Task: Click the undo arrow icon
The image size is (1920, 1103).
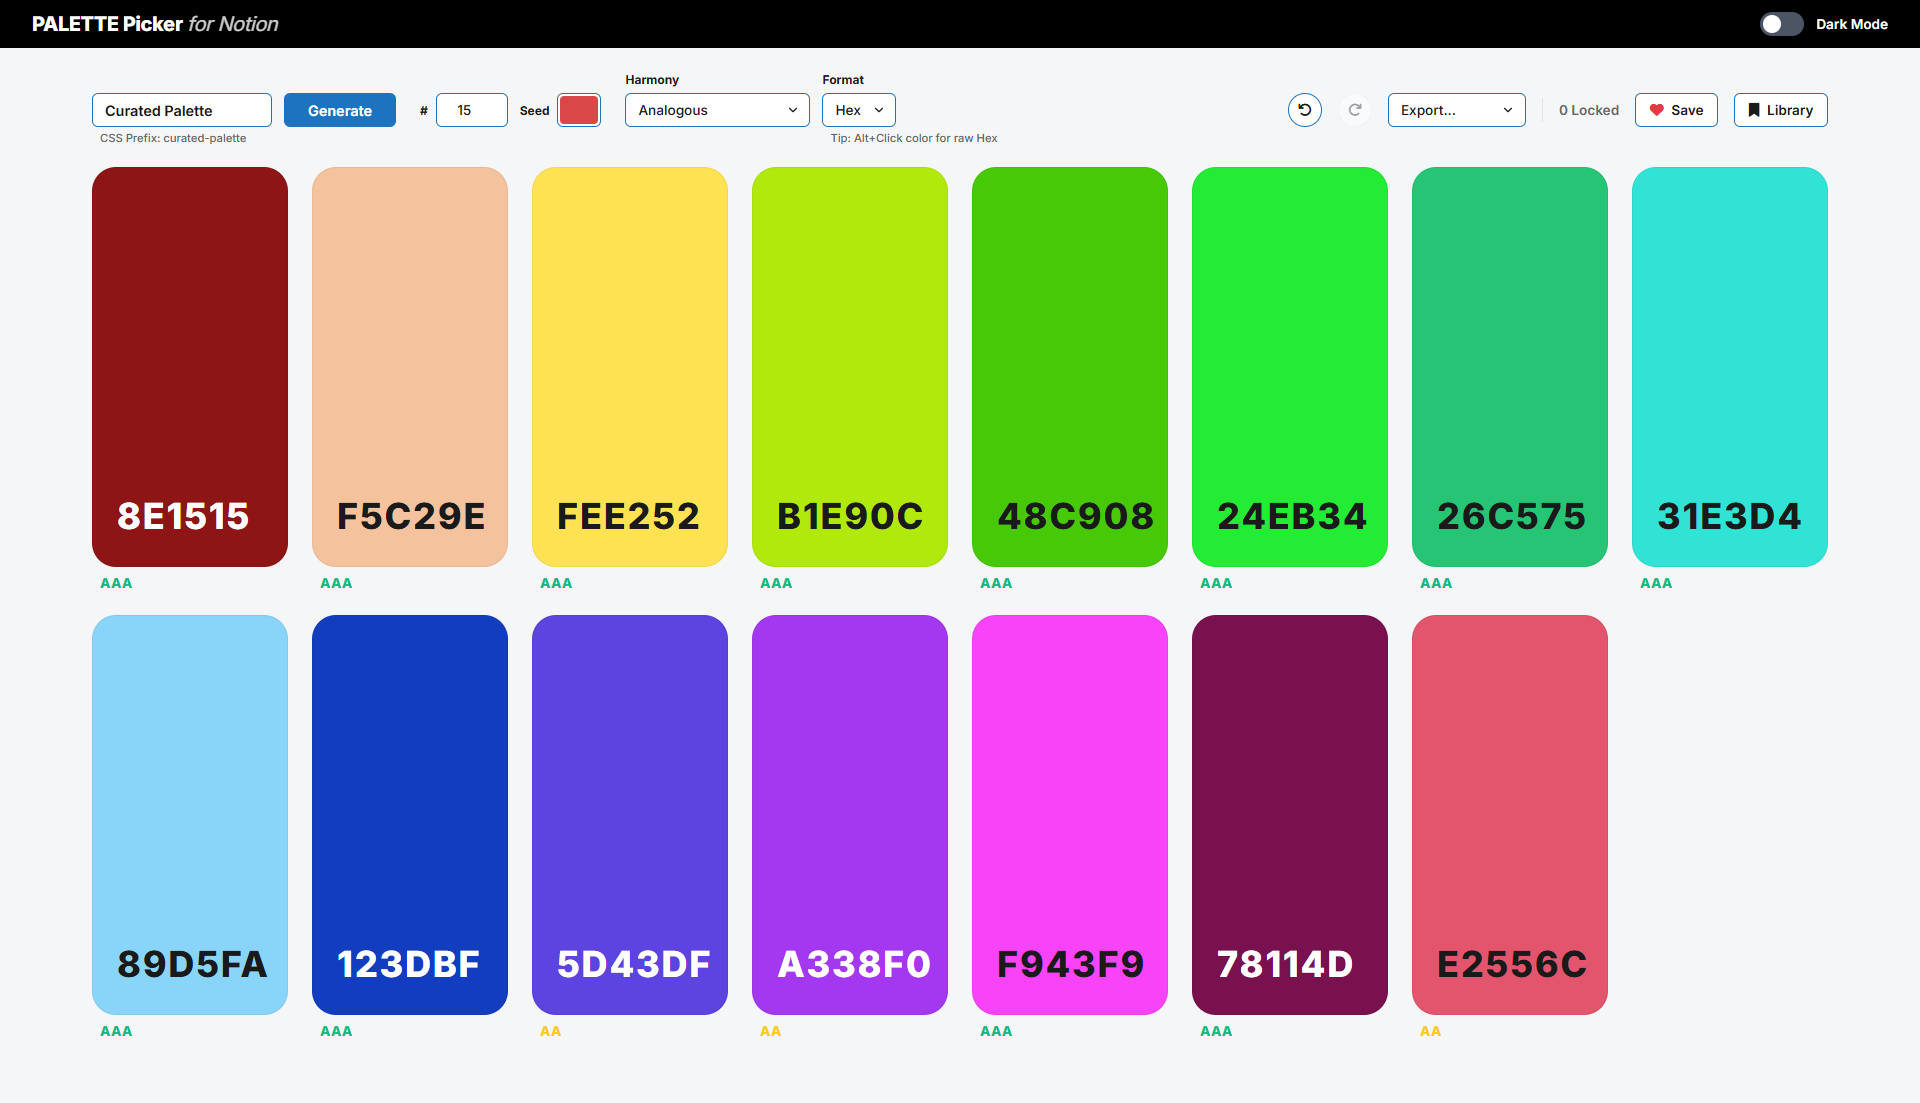Action: [x=1304, y=110]
